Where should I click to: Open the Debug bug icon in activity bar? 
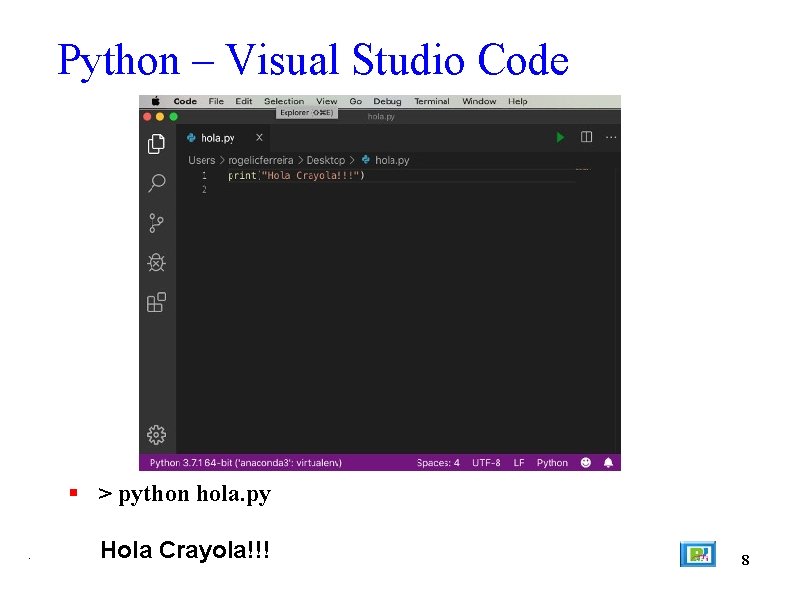[156, 262]
